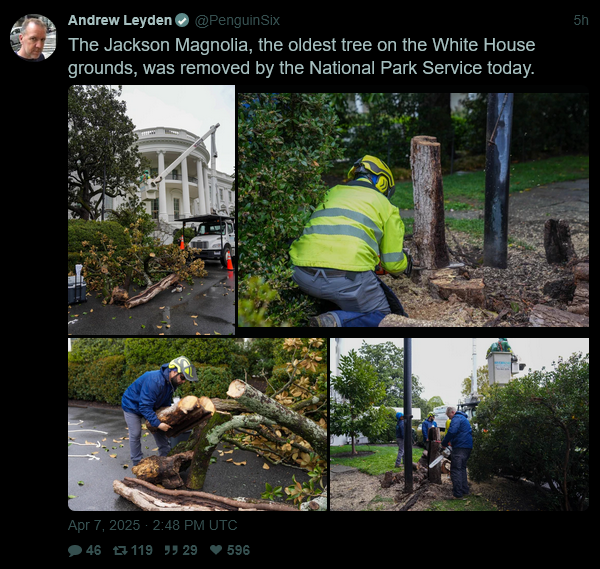Image resolution: width=600 pixels, height=569 pixels.
Task: Click the Jackson Magnolia tweet text
Action: coord(302,57)
